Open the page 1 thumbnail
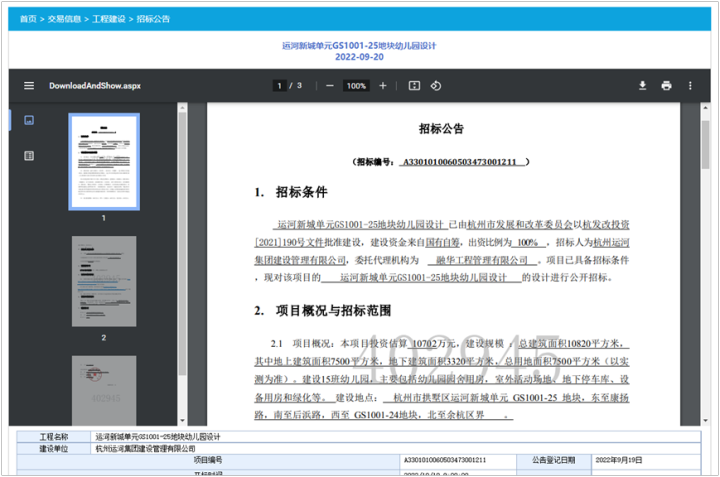The width and height of the screenshot is (720, 477). pyautogui.click(x=104, y=162)
